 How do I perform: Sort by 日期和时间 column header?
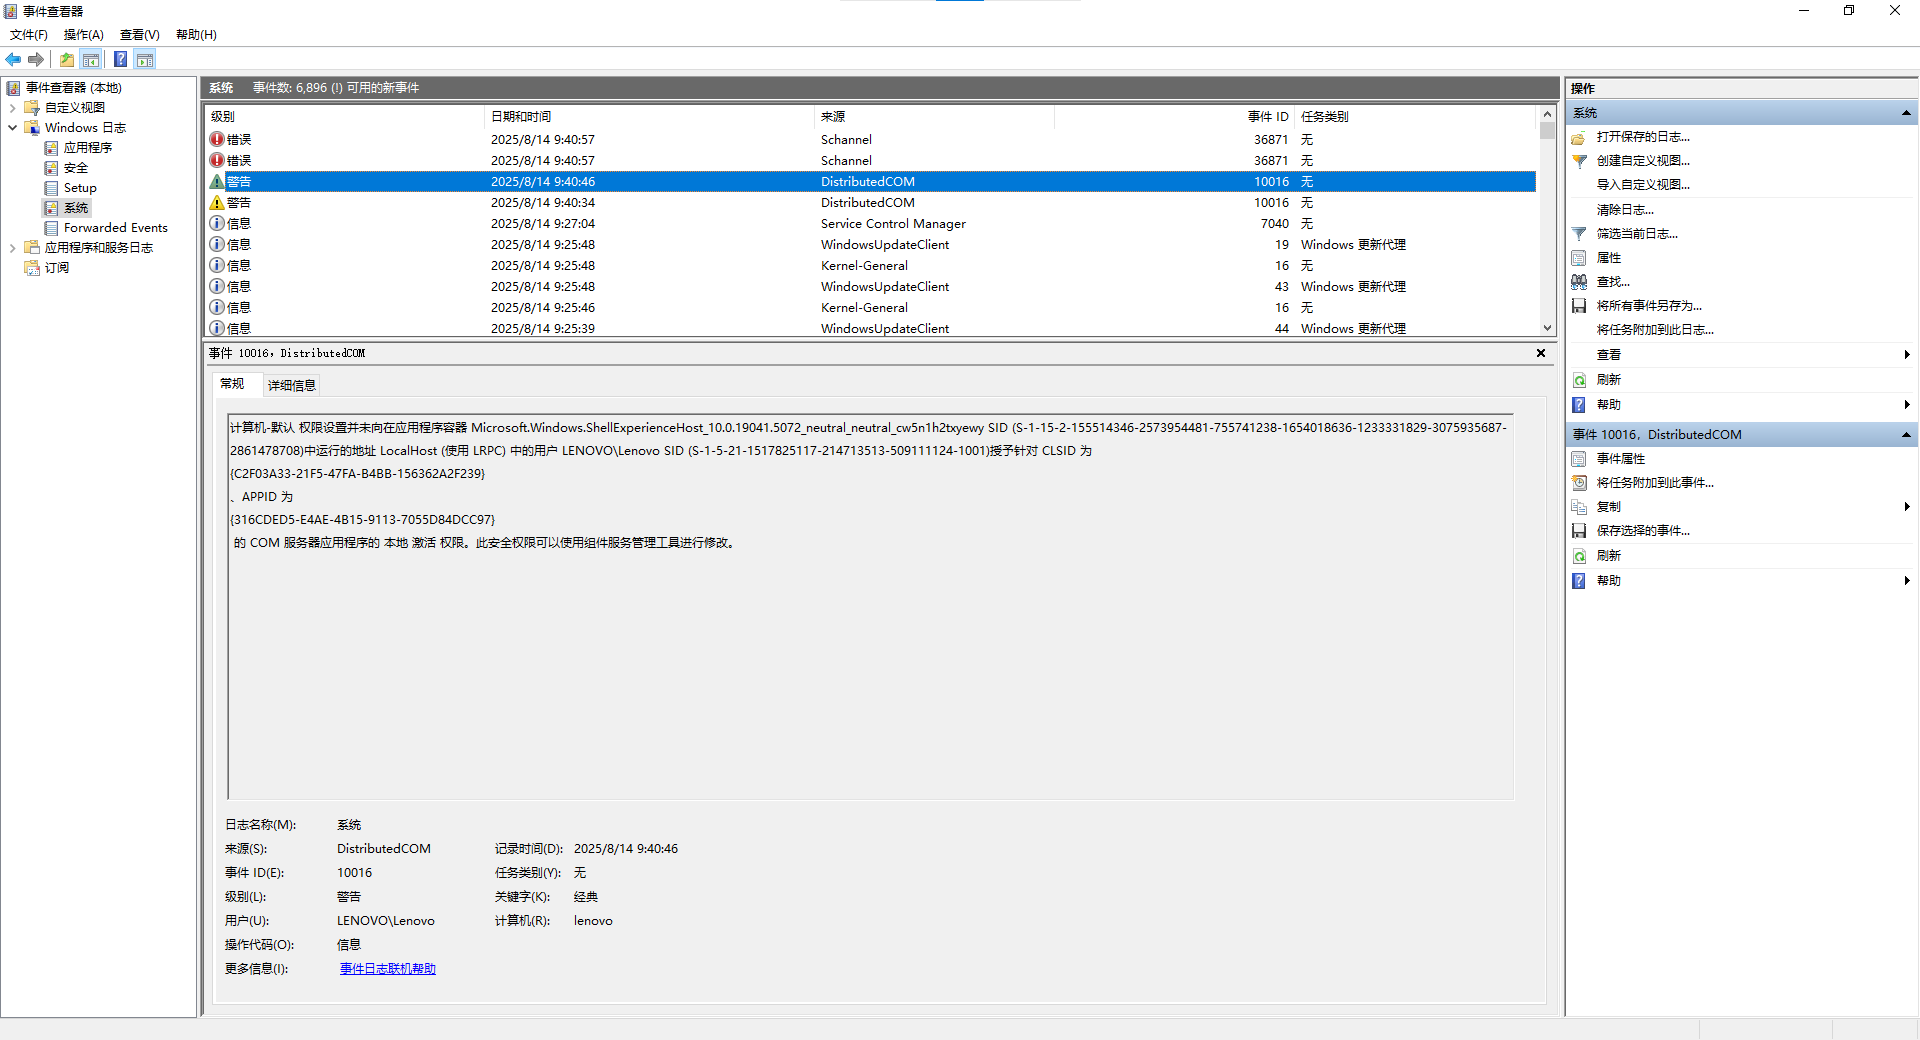pyautogui.click(x=649, y=117)
